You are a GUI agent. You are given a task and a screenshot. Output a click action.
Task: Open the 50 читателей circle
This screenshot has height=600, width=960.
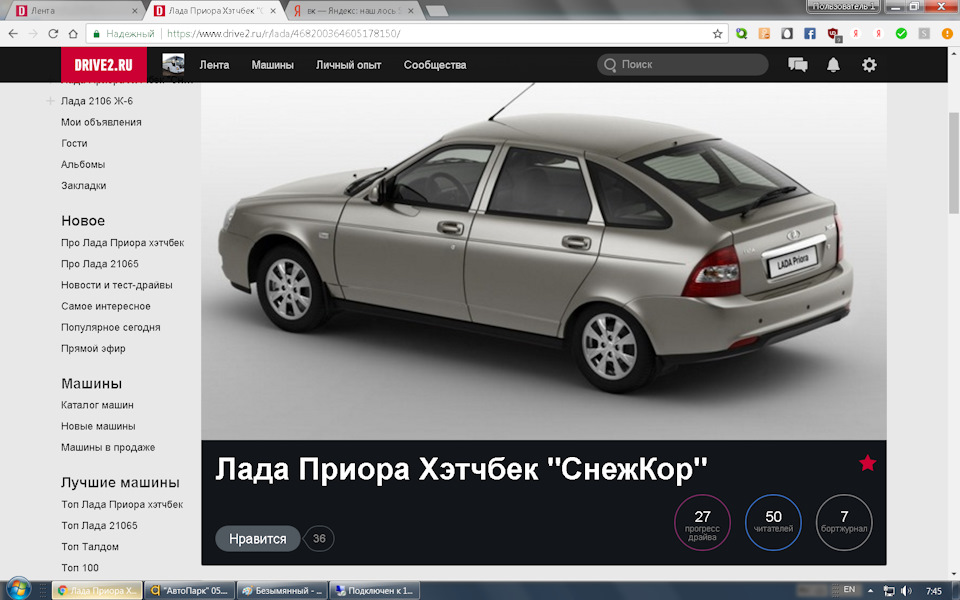pyautogui.click(x=773, y=522)
